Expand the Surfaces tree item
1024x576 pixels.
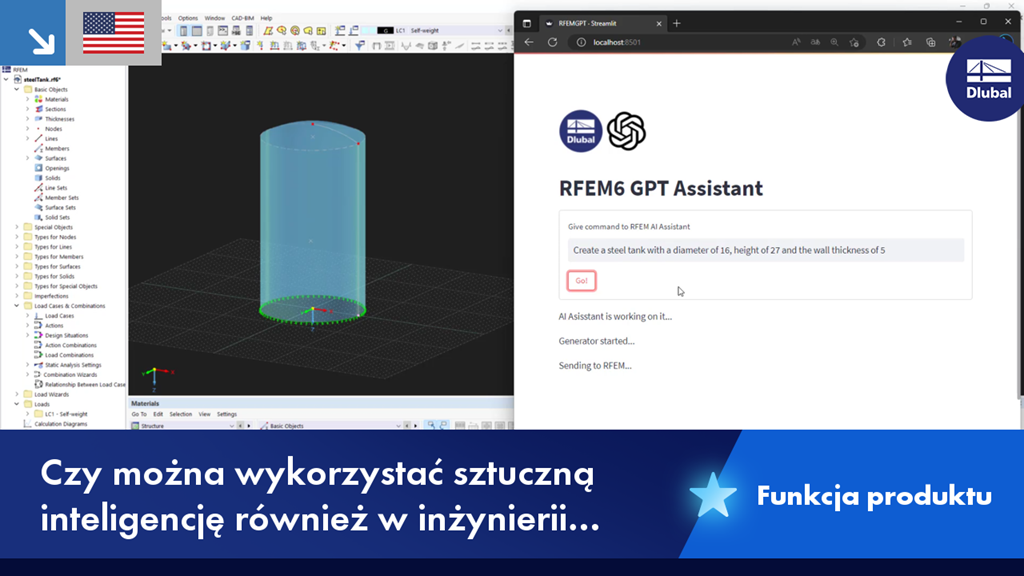(27, 158)
